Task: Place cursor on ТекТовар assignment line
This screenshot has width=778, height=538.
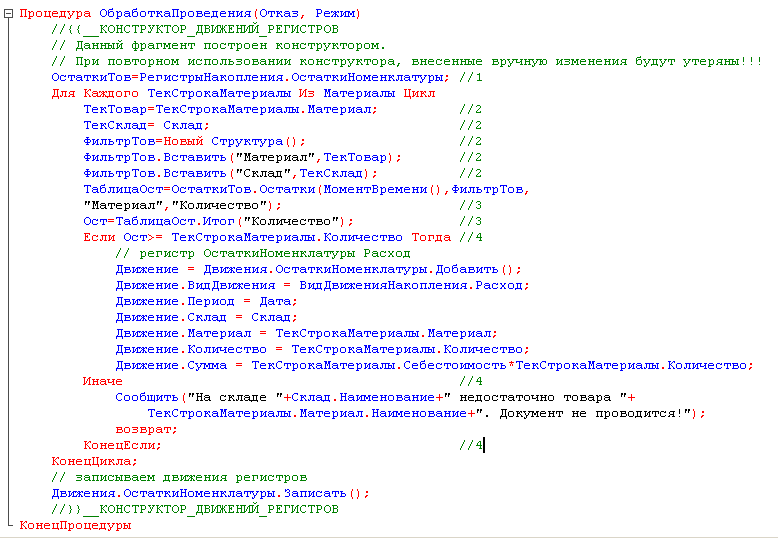Action: 230,109
